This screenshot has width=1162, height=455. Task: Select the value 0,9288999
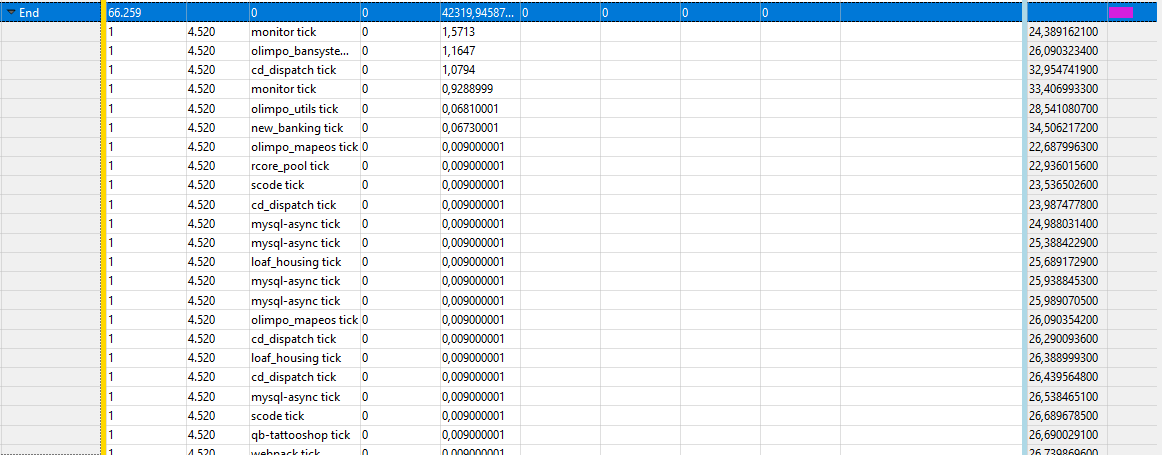point(468,89)
